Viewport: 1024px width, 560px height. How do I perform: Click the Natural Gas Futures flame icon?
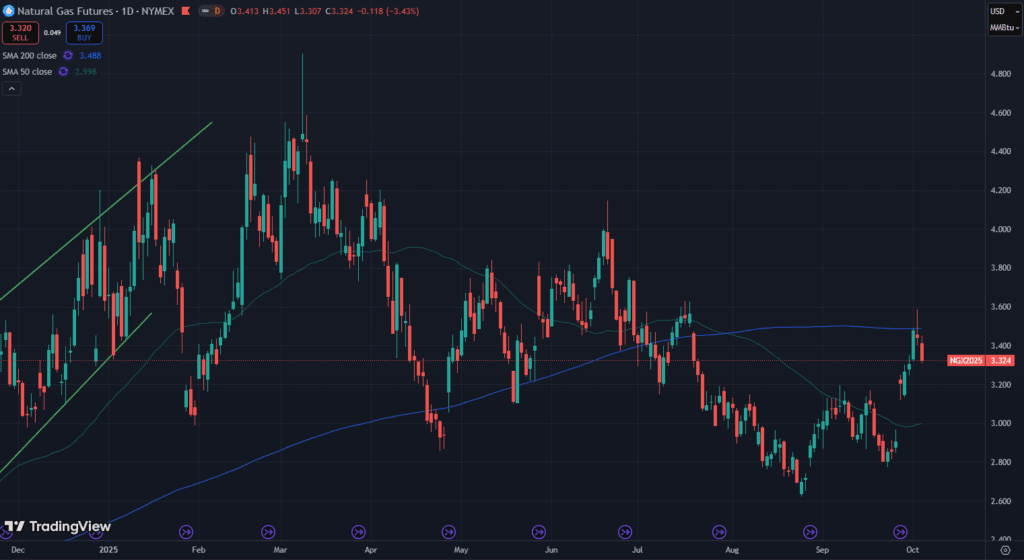tap(9, 10)
